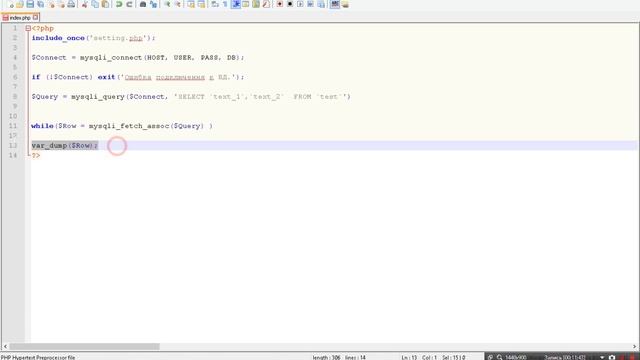Open Find dialog via binoculars icon

[143, 4]
